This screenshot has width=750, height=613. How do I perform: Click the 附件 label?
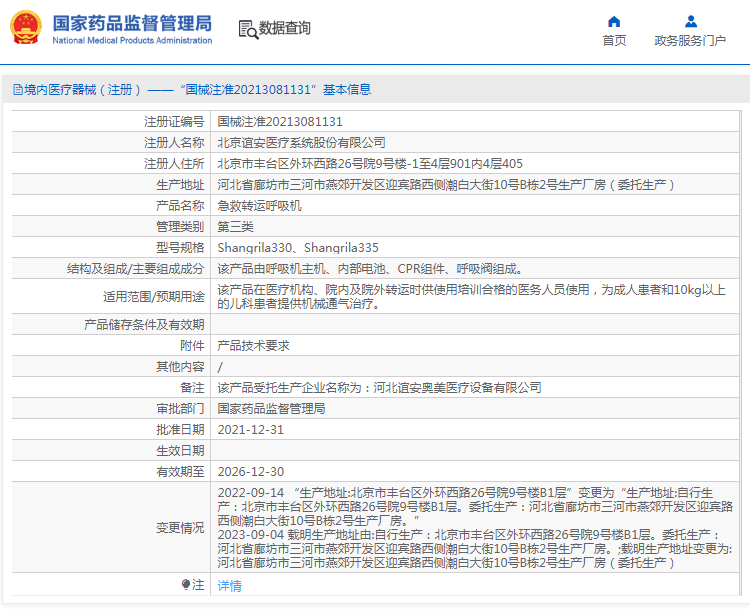[192, 346]
